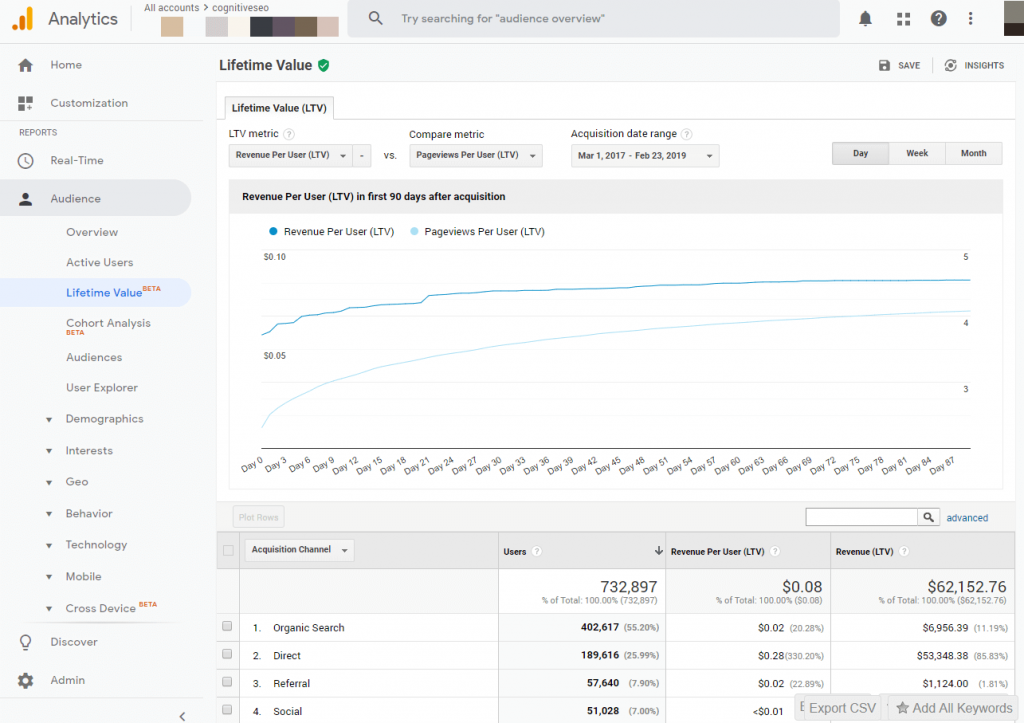Expand the Demographics section
Image resolution: width=1024 pixels, height=723 pixels.
click(x=104, y=419)
